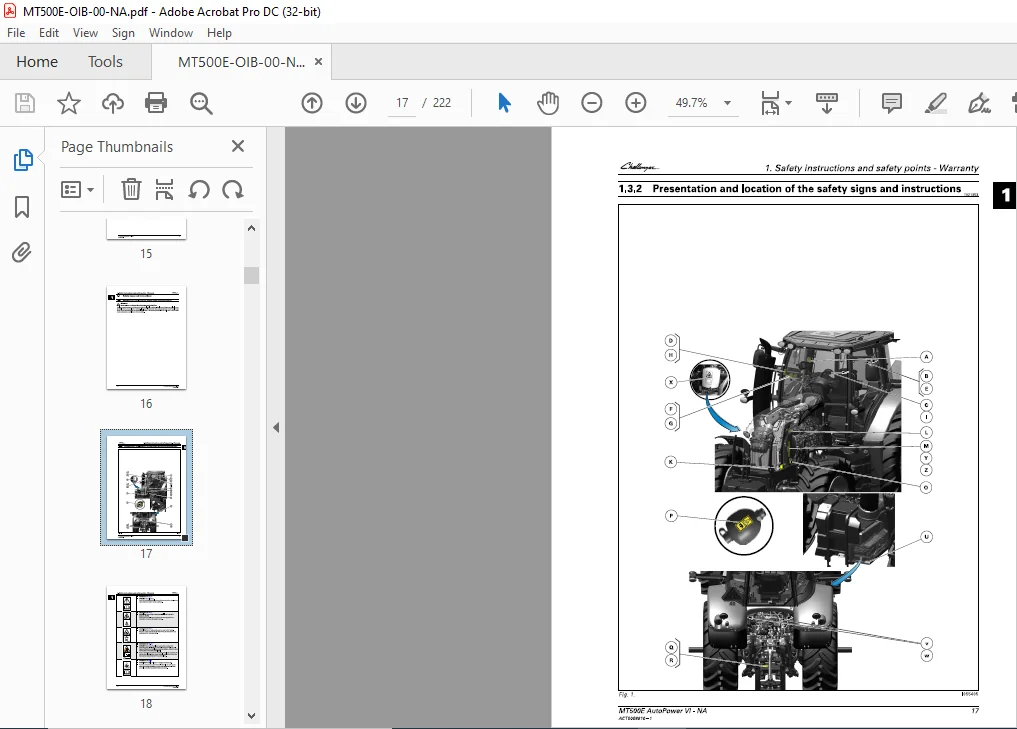Rotate page clockwise

pyautogui.click(x=233, y=189)
